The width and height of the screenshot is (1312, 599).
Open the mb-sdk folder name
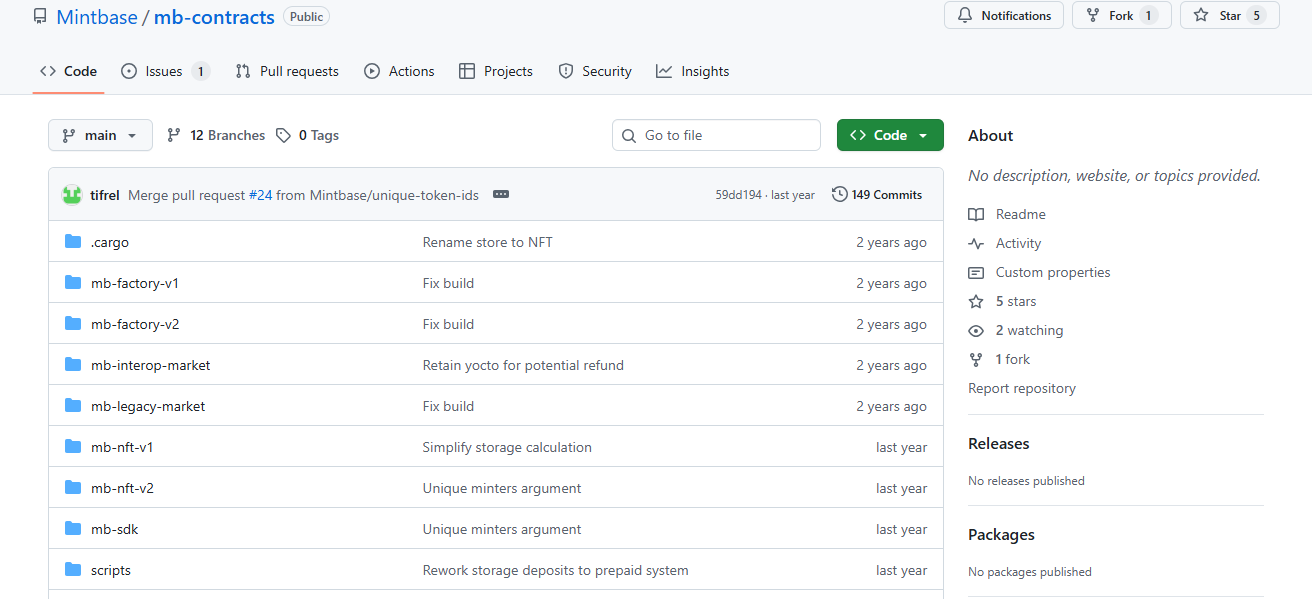tap(115, 529)
